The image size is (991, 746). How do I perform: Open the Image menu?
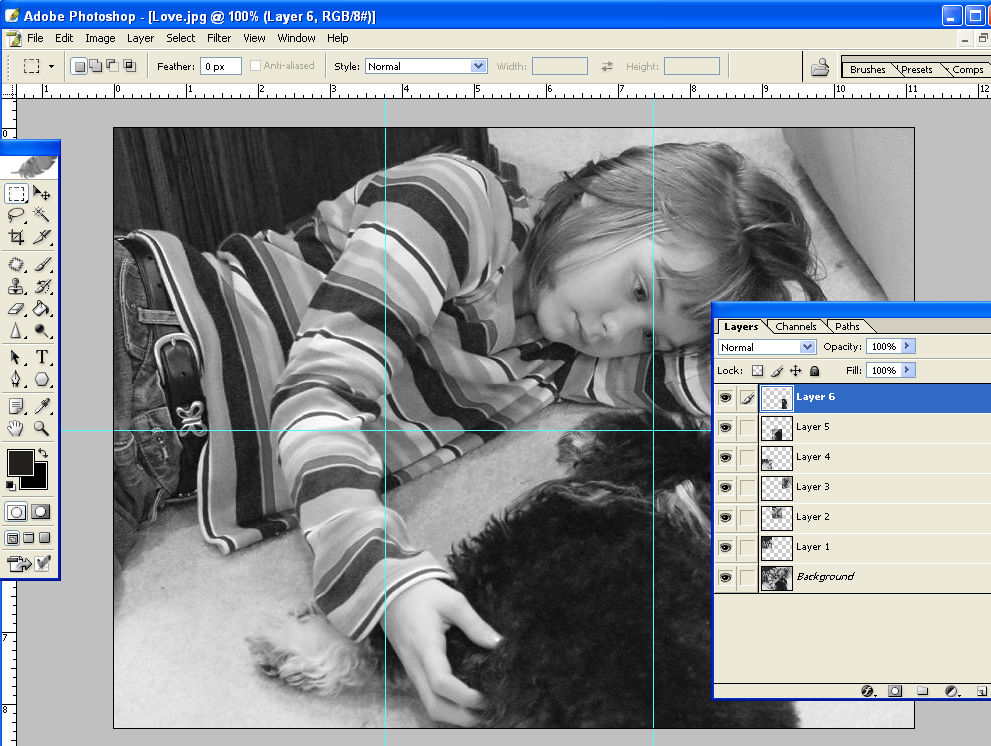tap(100, 38)
